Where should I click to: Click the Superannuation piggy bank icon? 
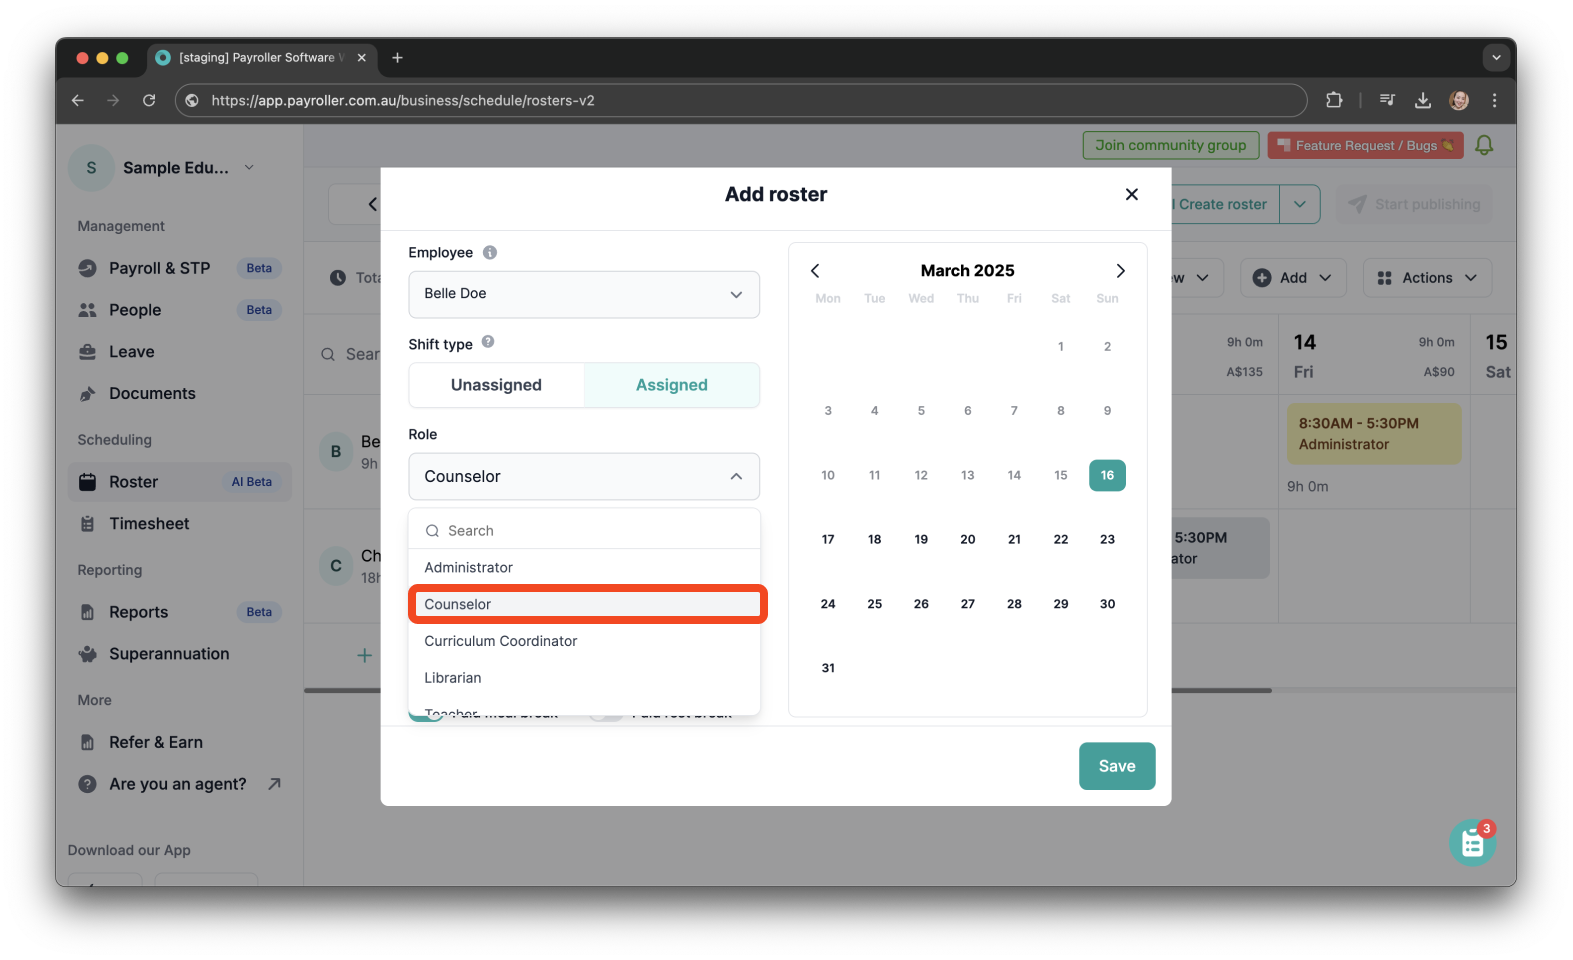(x=88, y=654)
